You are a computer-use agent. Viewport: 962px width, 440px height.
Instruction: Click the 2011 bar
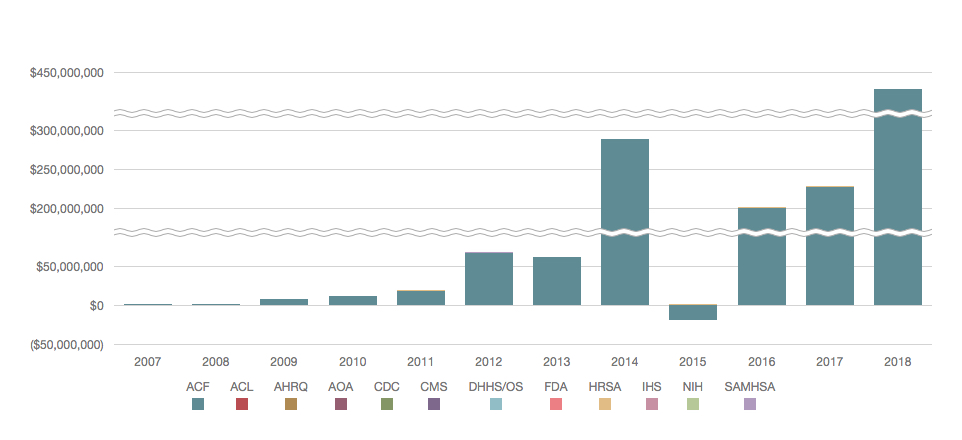click(x=420, y=298)
